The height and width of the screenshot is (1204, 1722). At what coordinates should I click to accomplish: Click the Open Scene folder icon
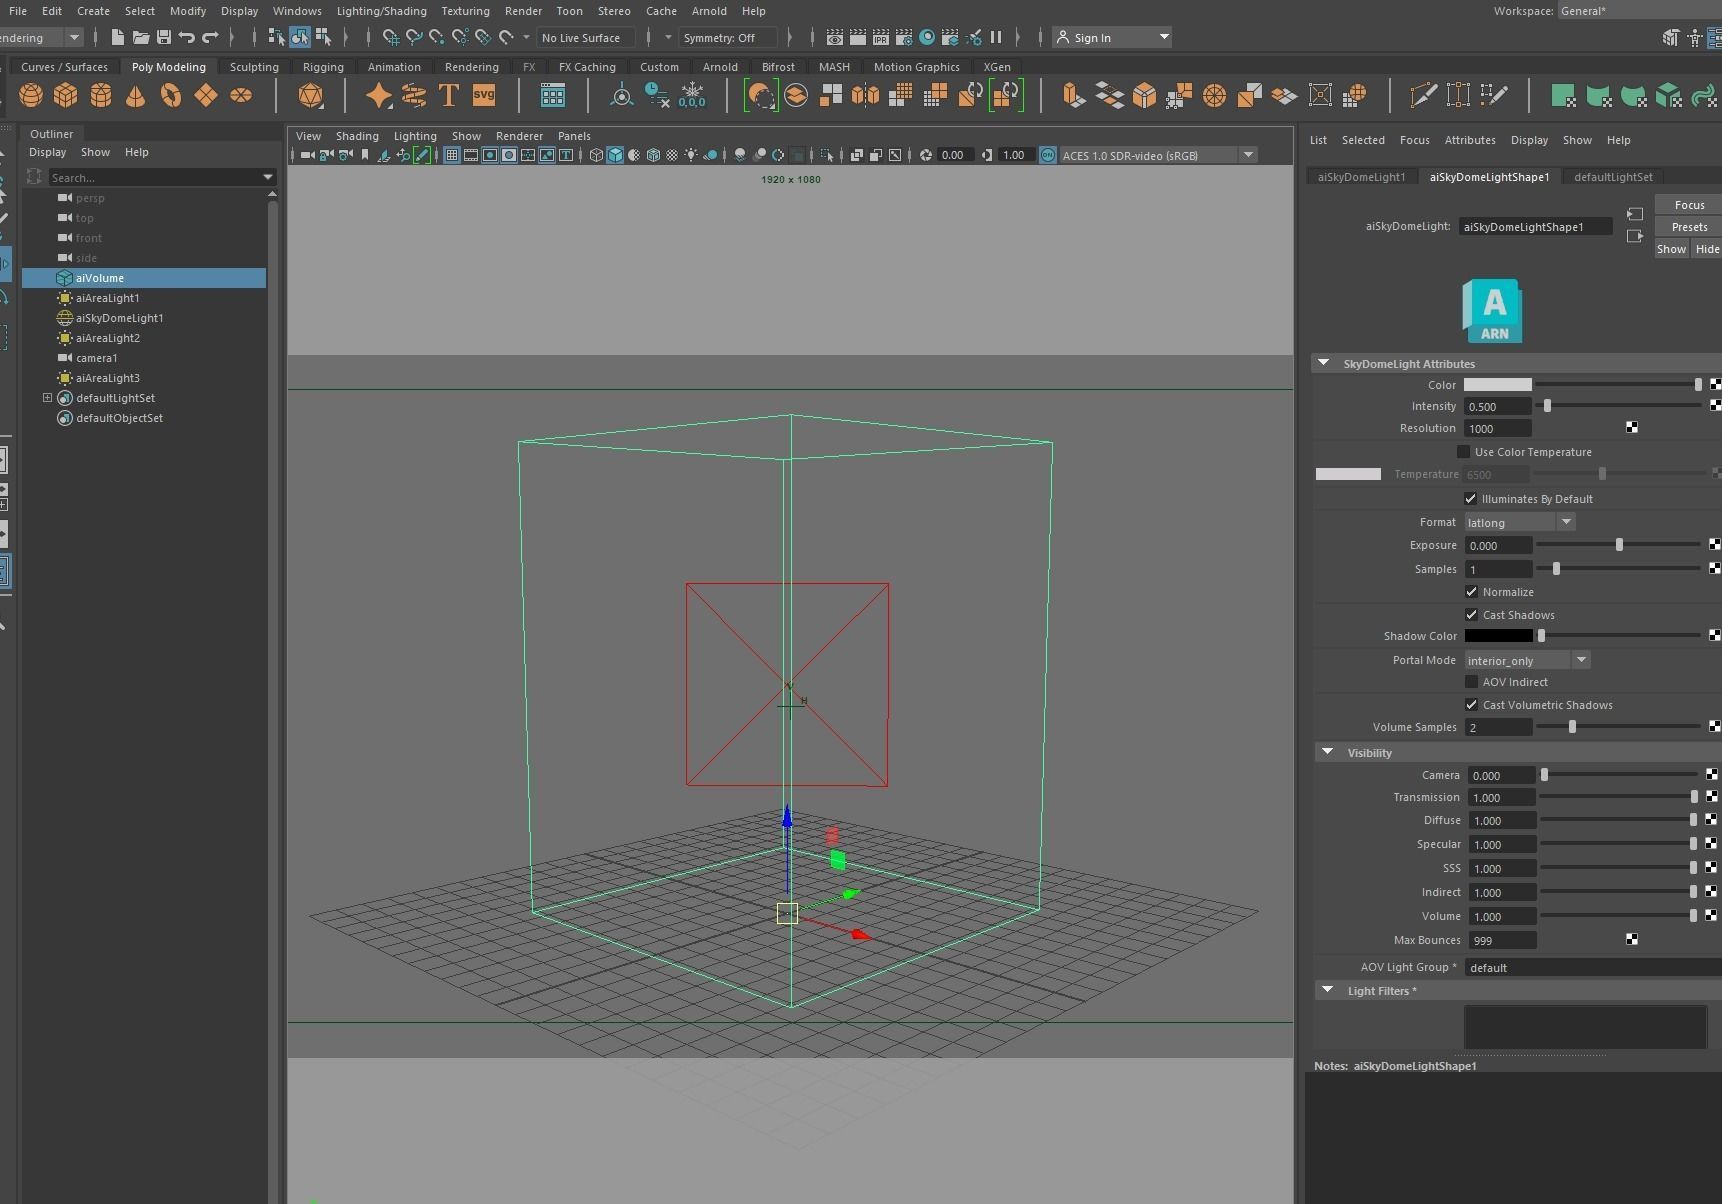pos(141,38)
